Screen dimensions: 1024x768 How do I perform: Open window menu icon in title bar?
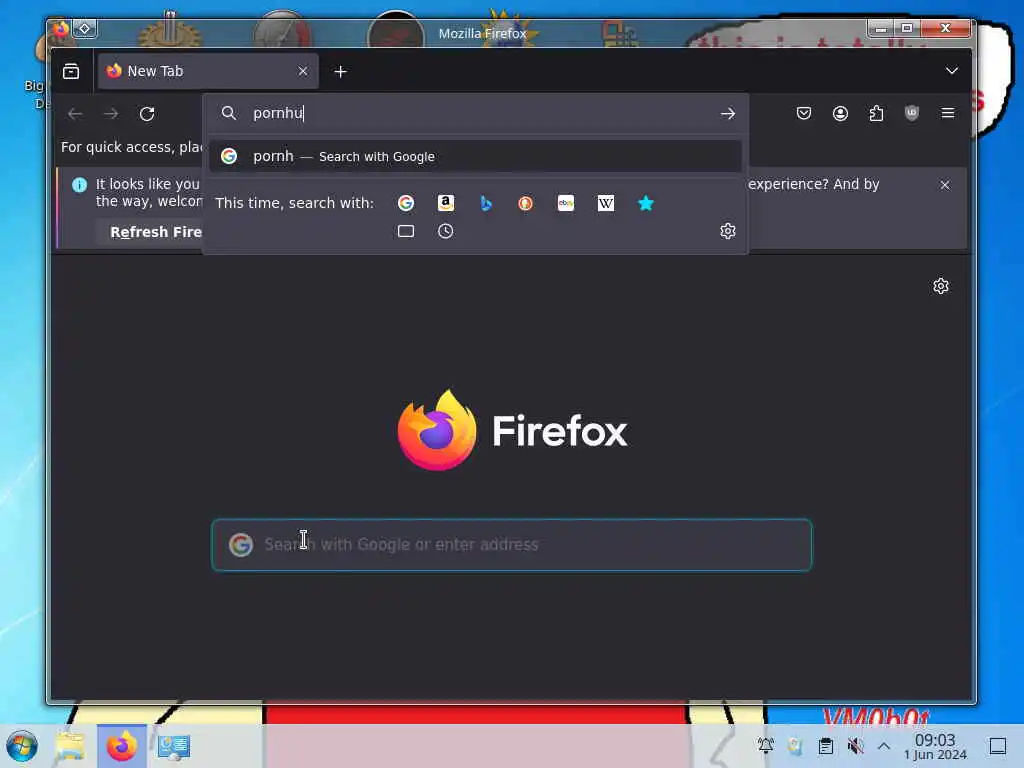point(85,29)
